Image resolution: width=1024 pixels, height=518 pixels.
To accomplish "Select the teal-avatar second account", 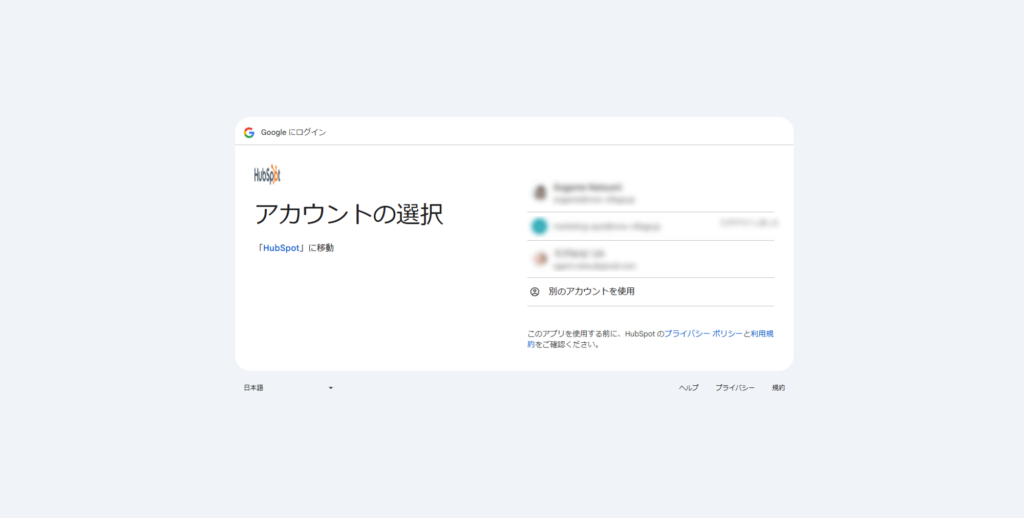I will [650, 226].
